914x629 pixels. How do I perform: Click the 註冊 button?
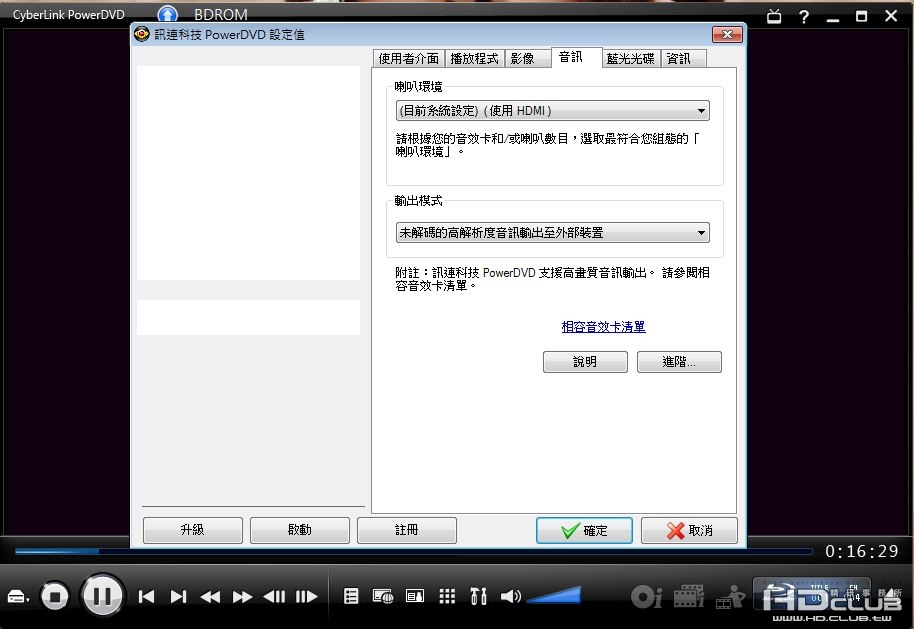click(x=407, y=530)
